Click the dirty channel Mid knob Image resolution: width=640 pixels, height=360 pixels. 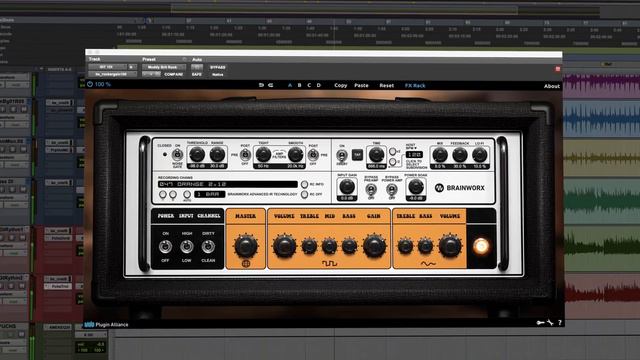(x=329, y=246)
